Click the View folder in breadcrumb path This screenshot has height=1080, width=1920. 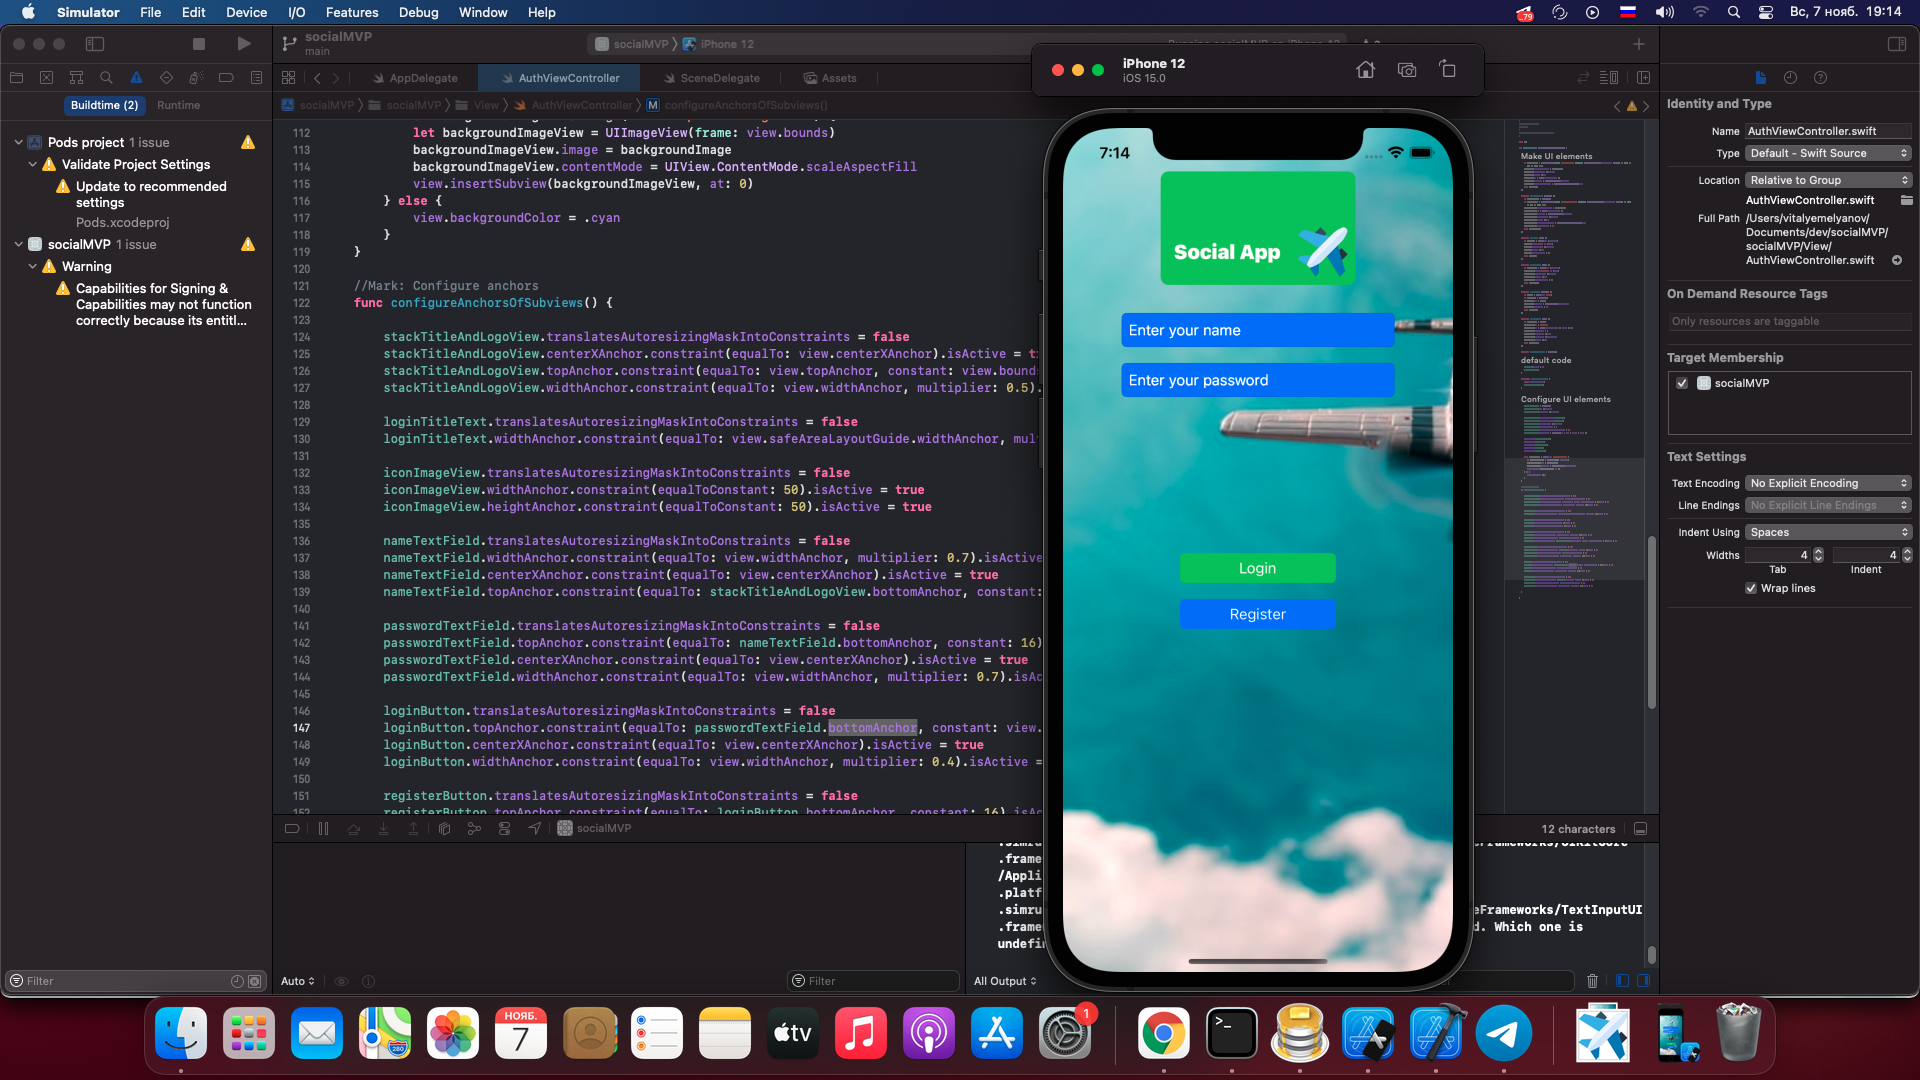pos(477,105)
